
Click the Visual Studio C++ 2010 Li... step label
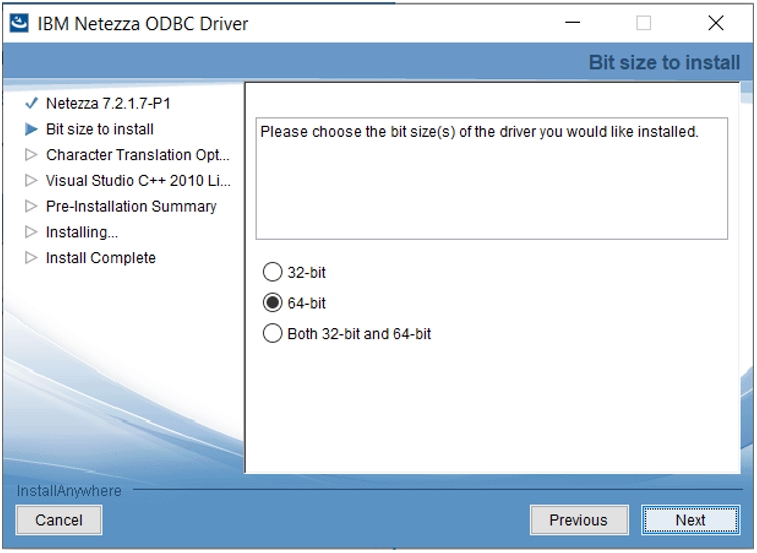pyautogui.click(x=138, y=181)
